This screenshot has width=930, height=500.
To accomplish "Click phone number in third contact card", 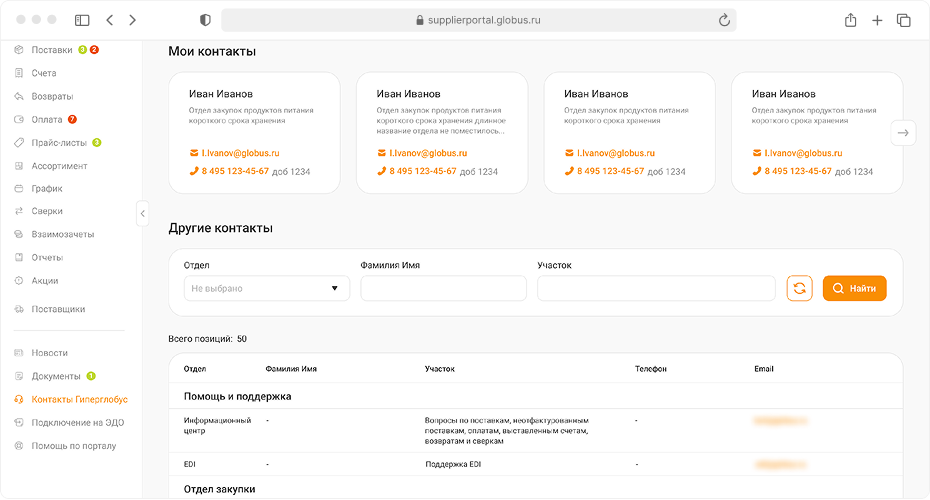I will pos(610,171).
